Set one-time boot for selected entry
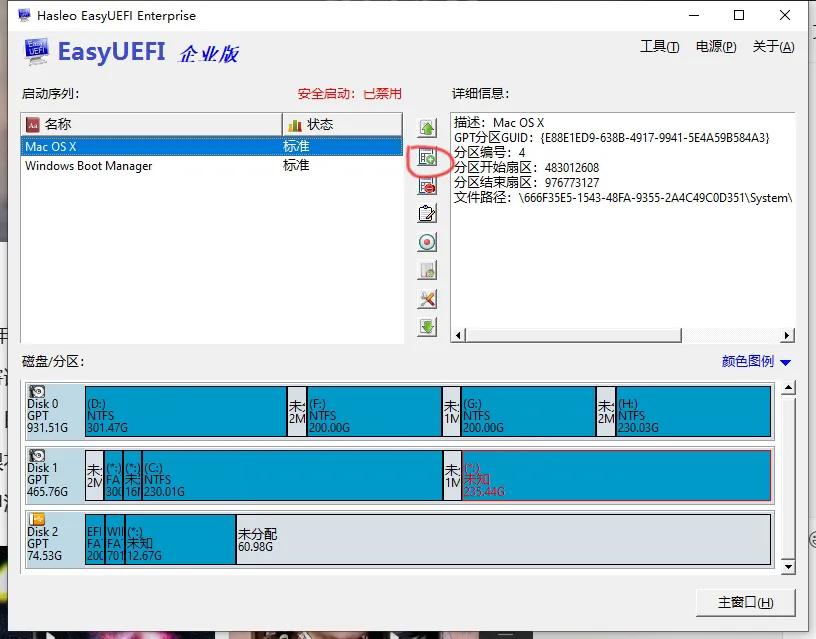The image size is (816, 639). [426, 241]
